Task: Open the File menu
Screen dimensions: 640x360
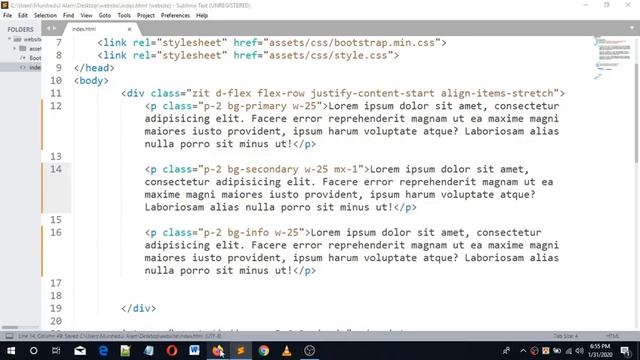Action: (x=7, y=16)
